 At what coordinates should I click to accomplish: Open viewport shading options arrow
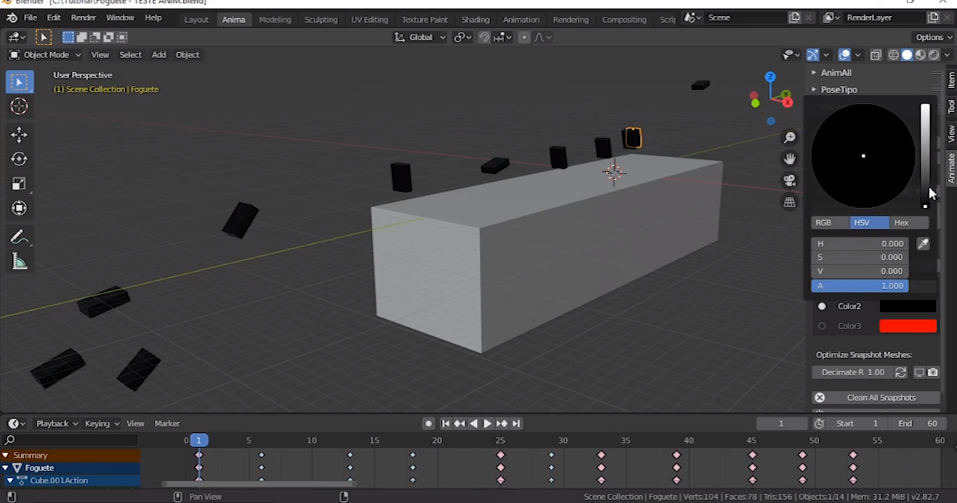click(x=947, y=55)
